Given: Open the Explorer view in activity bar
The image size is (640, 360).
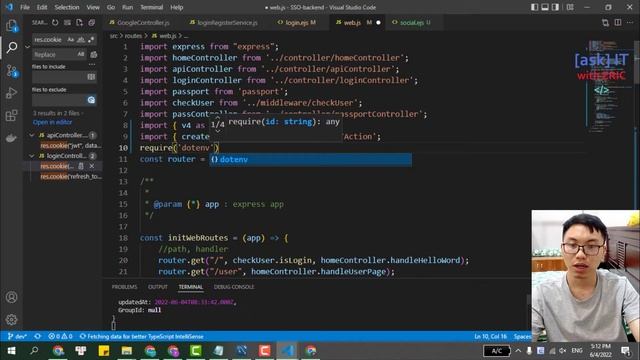Looking at the screenshot, I should pos(11,25).
